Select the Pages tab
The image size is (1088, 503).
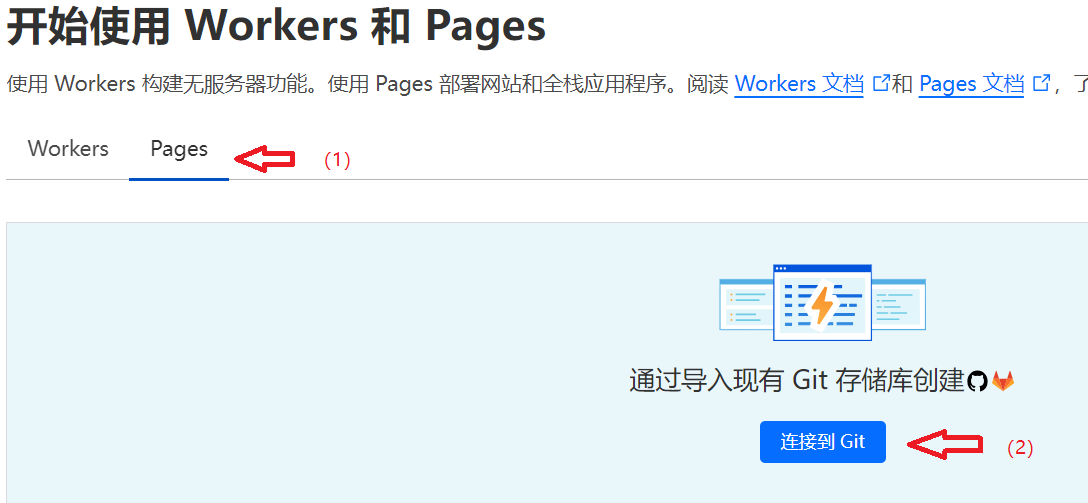(179, 149)
